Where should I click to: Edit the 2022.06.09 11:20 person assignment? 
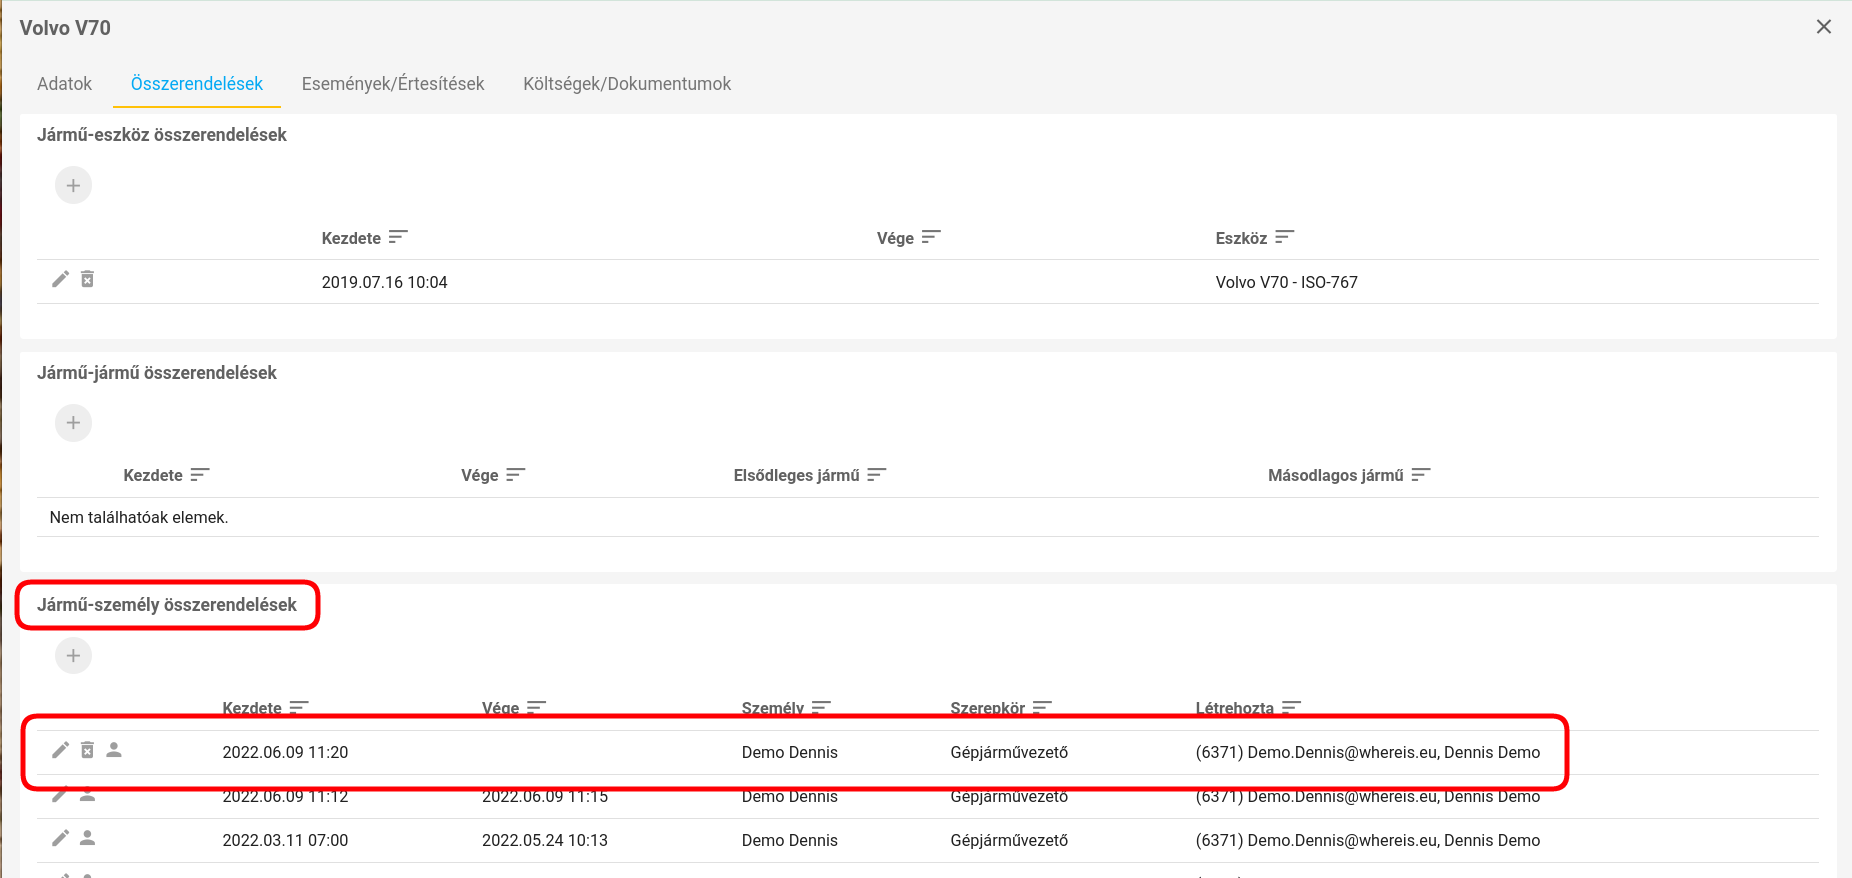[x=60, y=750]
